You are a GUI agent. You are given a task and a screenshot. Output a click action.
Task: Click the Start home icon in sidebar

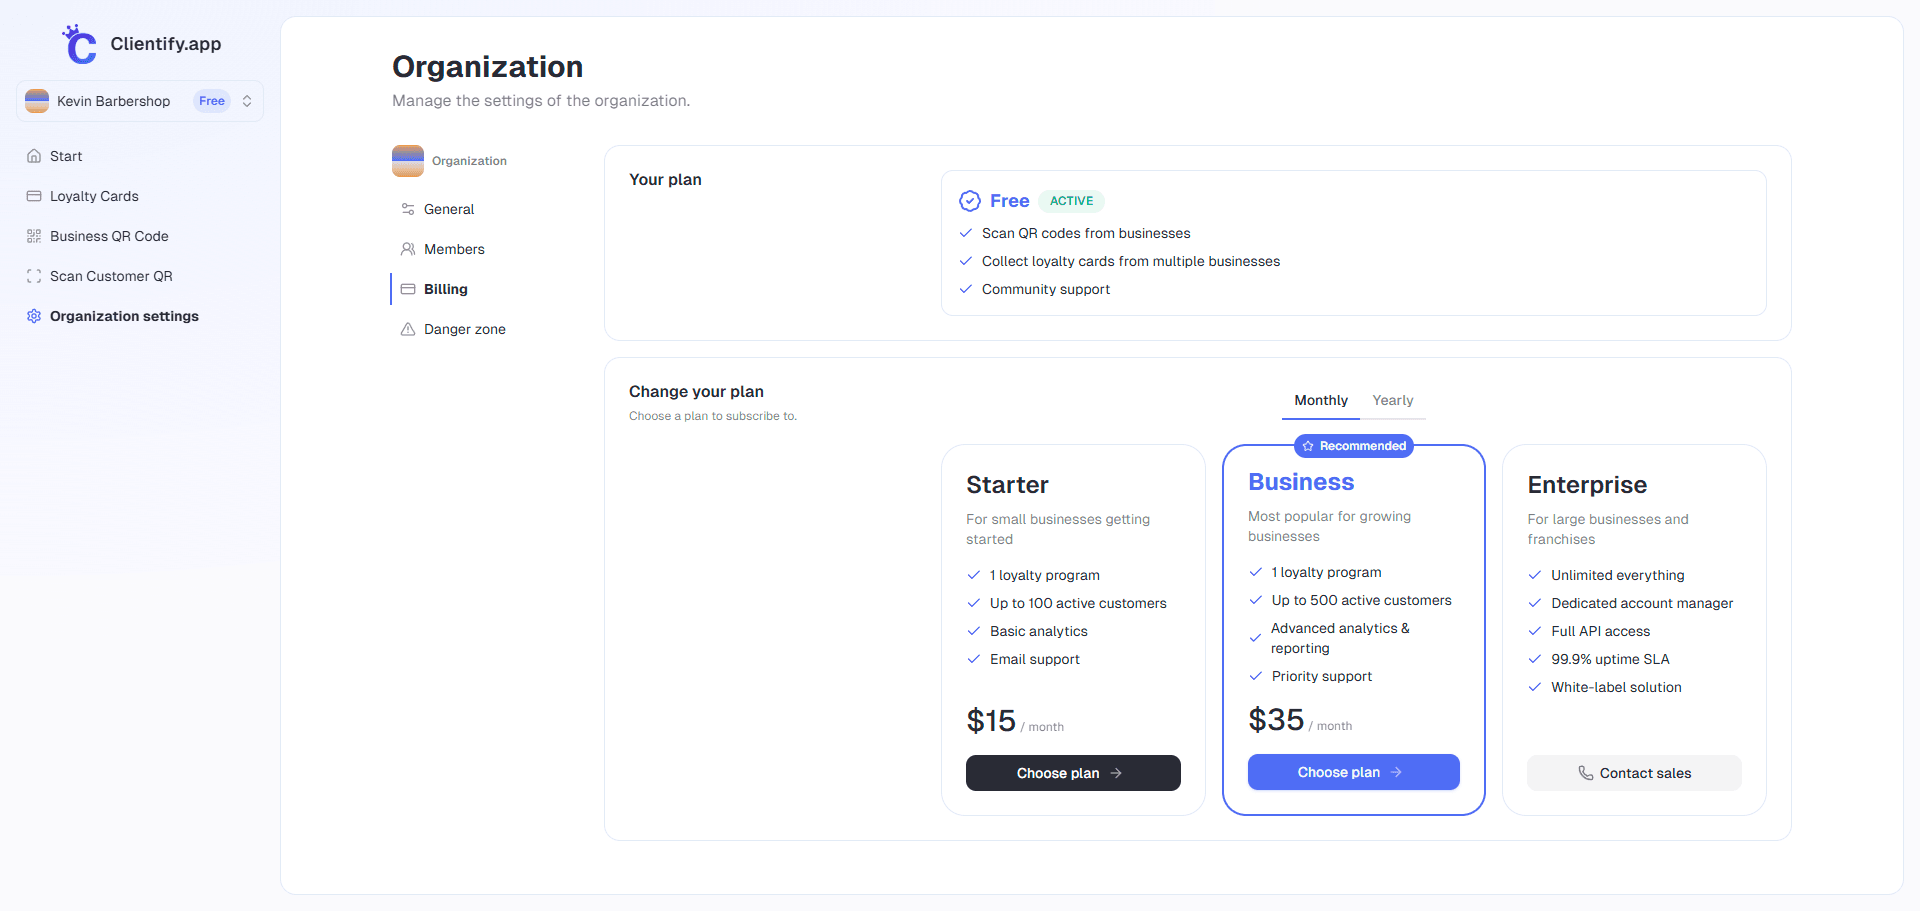point(34,156)
